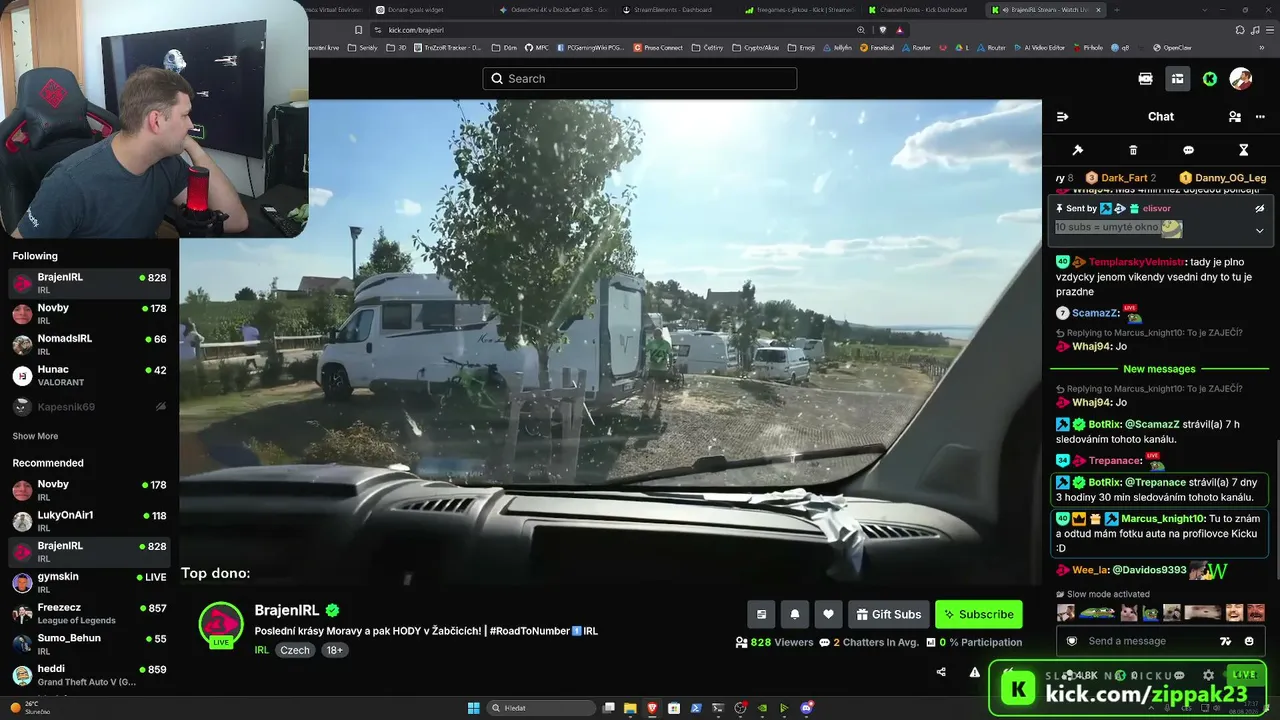This screenshot has width=1280, height=720.
Task: Click the BrajenIRL streamer avatar
Action: tap(221, 624)
